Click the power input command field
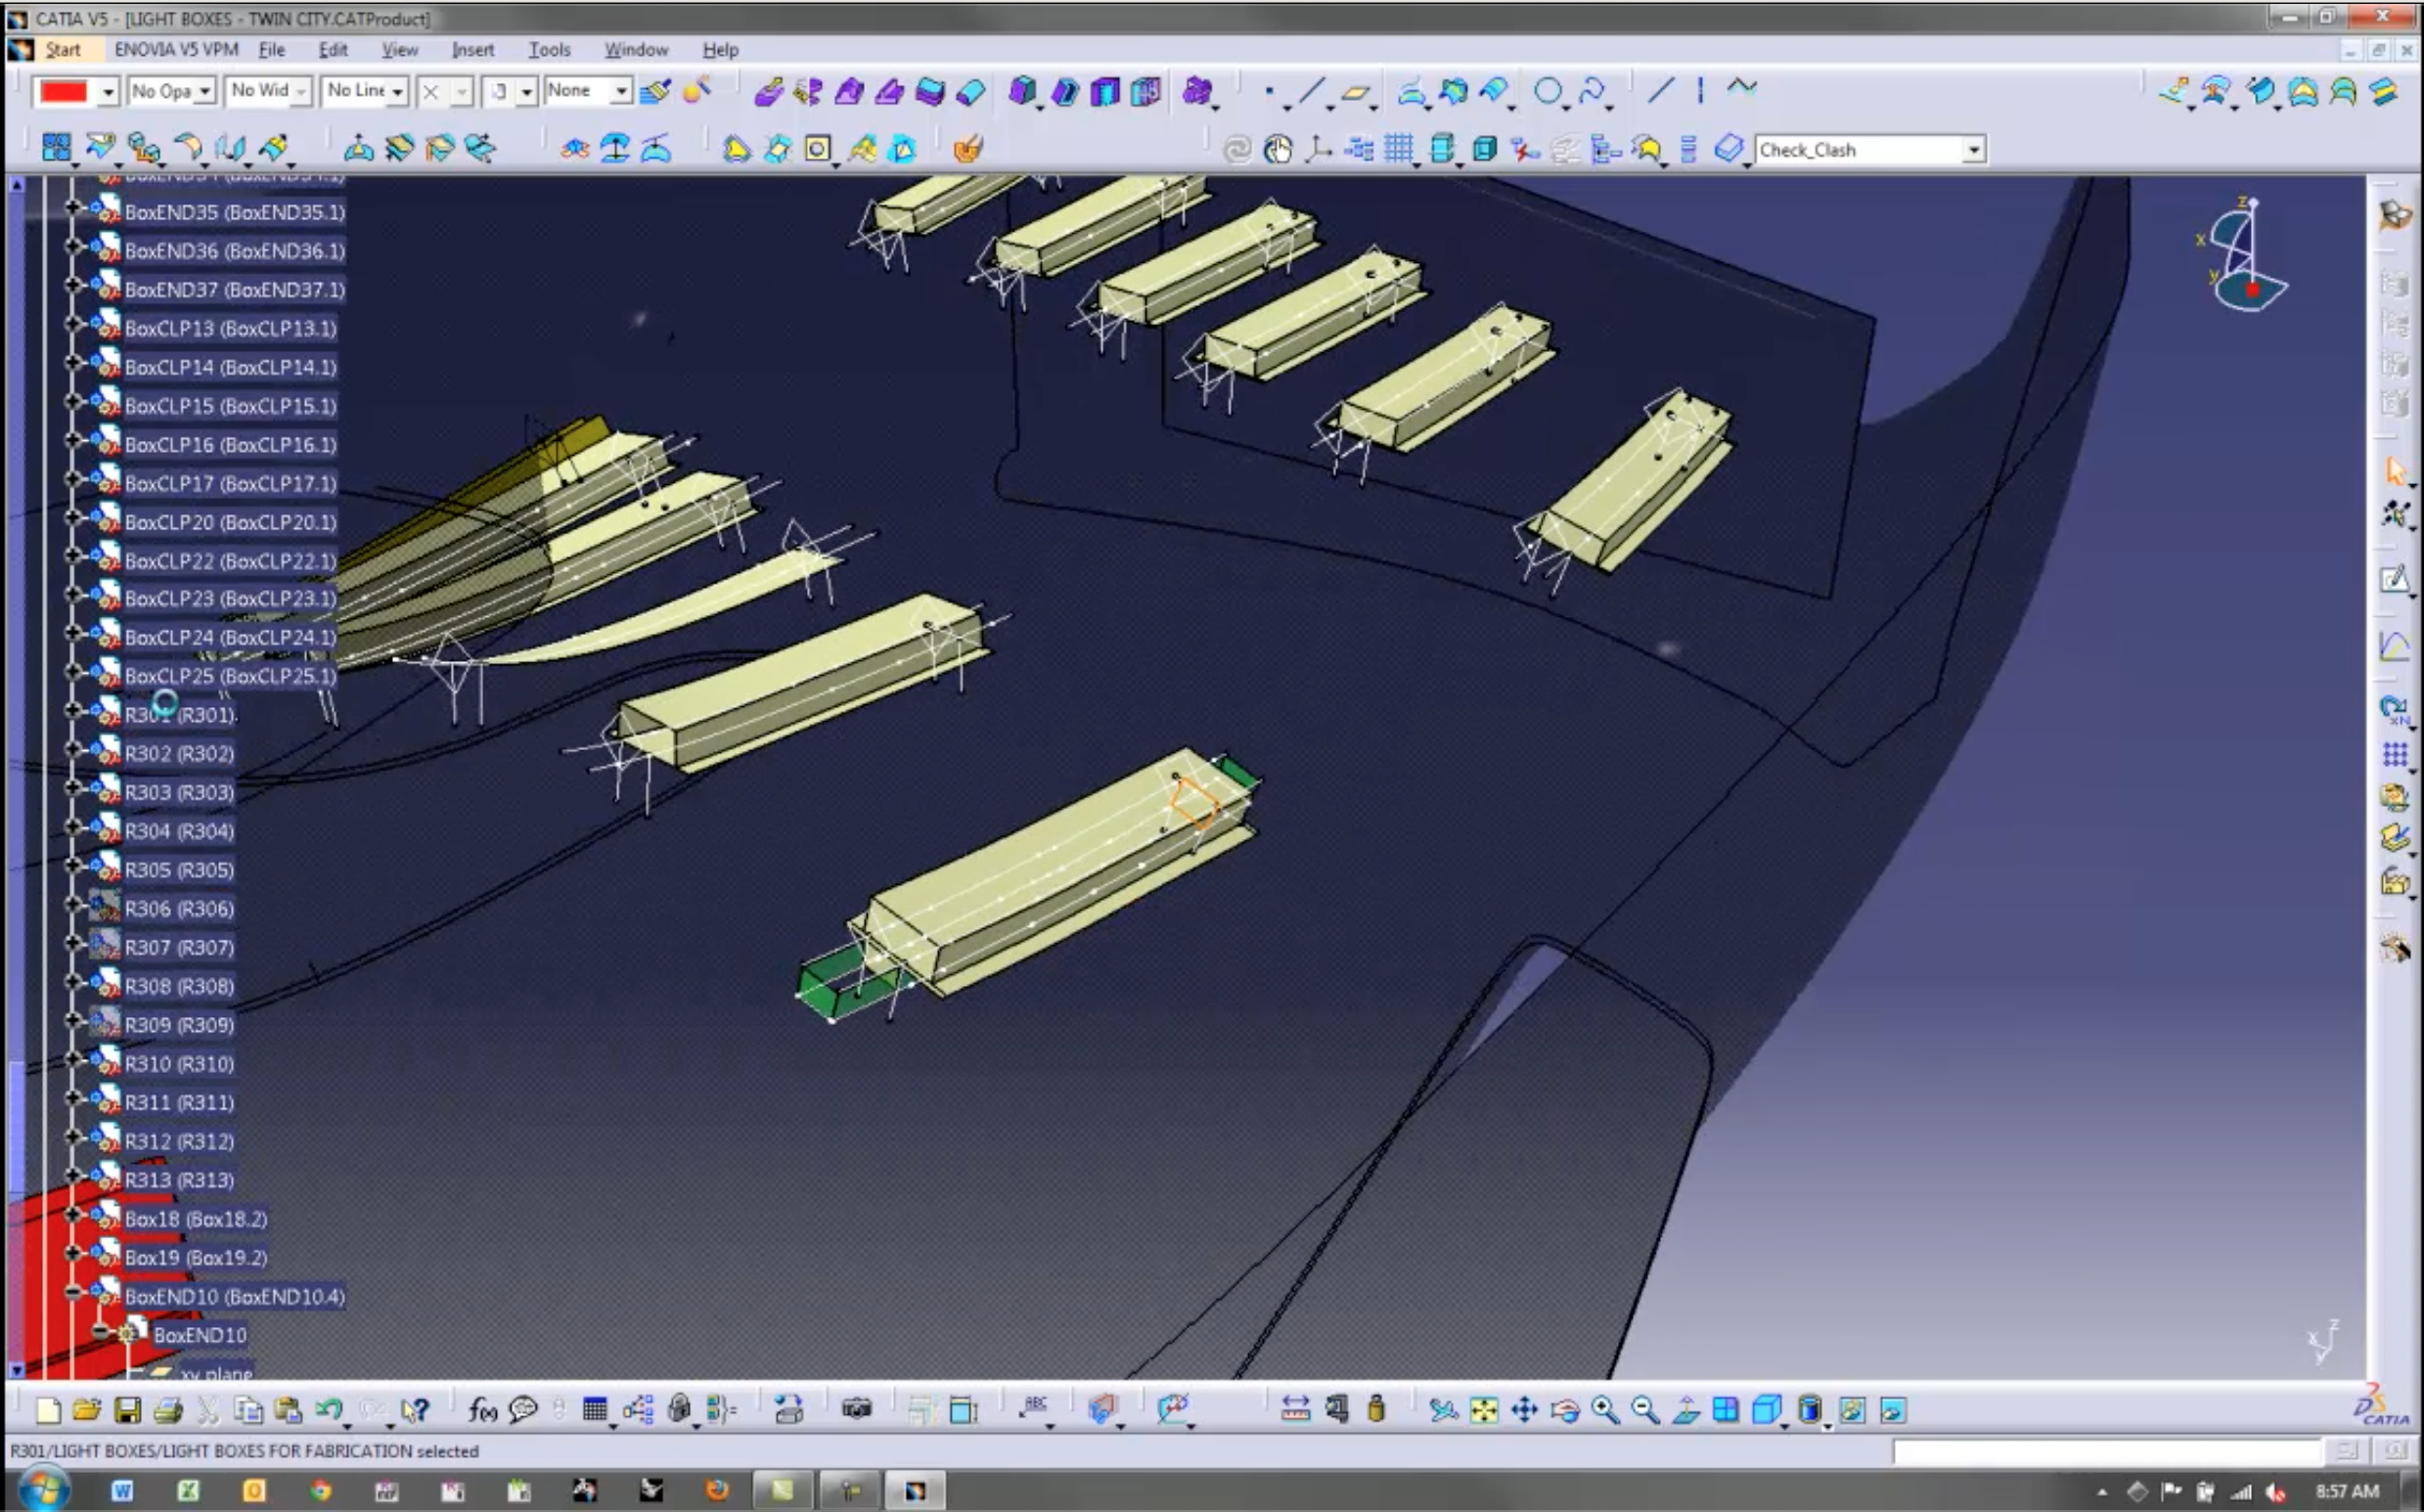This screenshot has width=2424, height=1512. (2107, 1451)
